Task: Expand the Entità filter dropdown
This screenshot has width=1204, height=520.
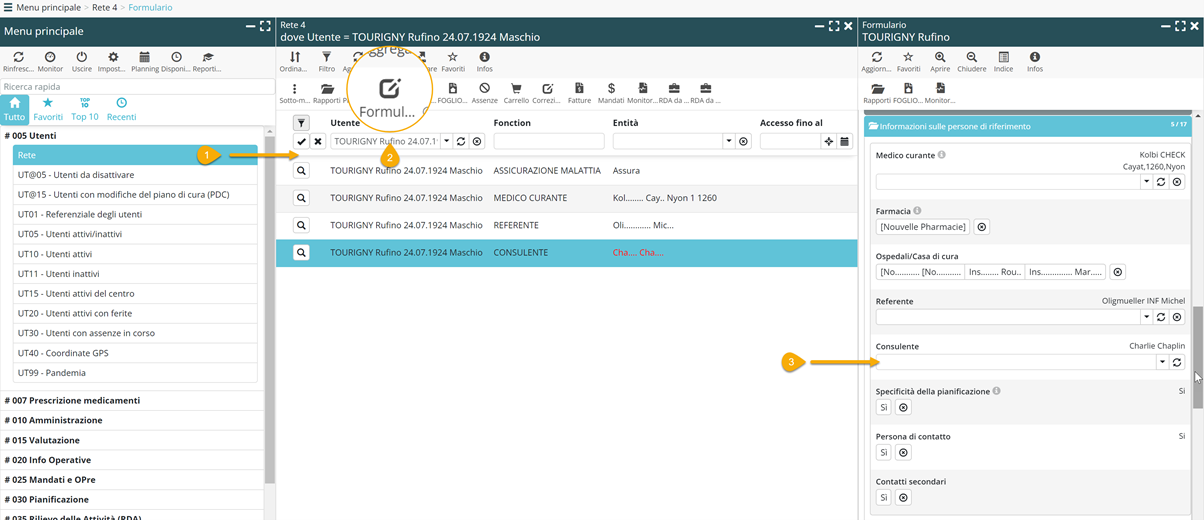Action: 728,142
